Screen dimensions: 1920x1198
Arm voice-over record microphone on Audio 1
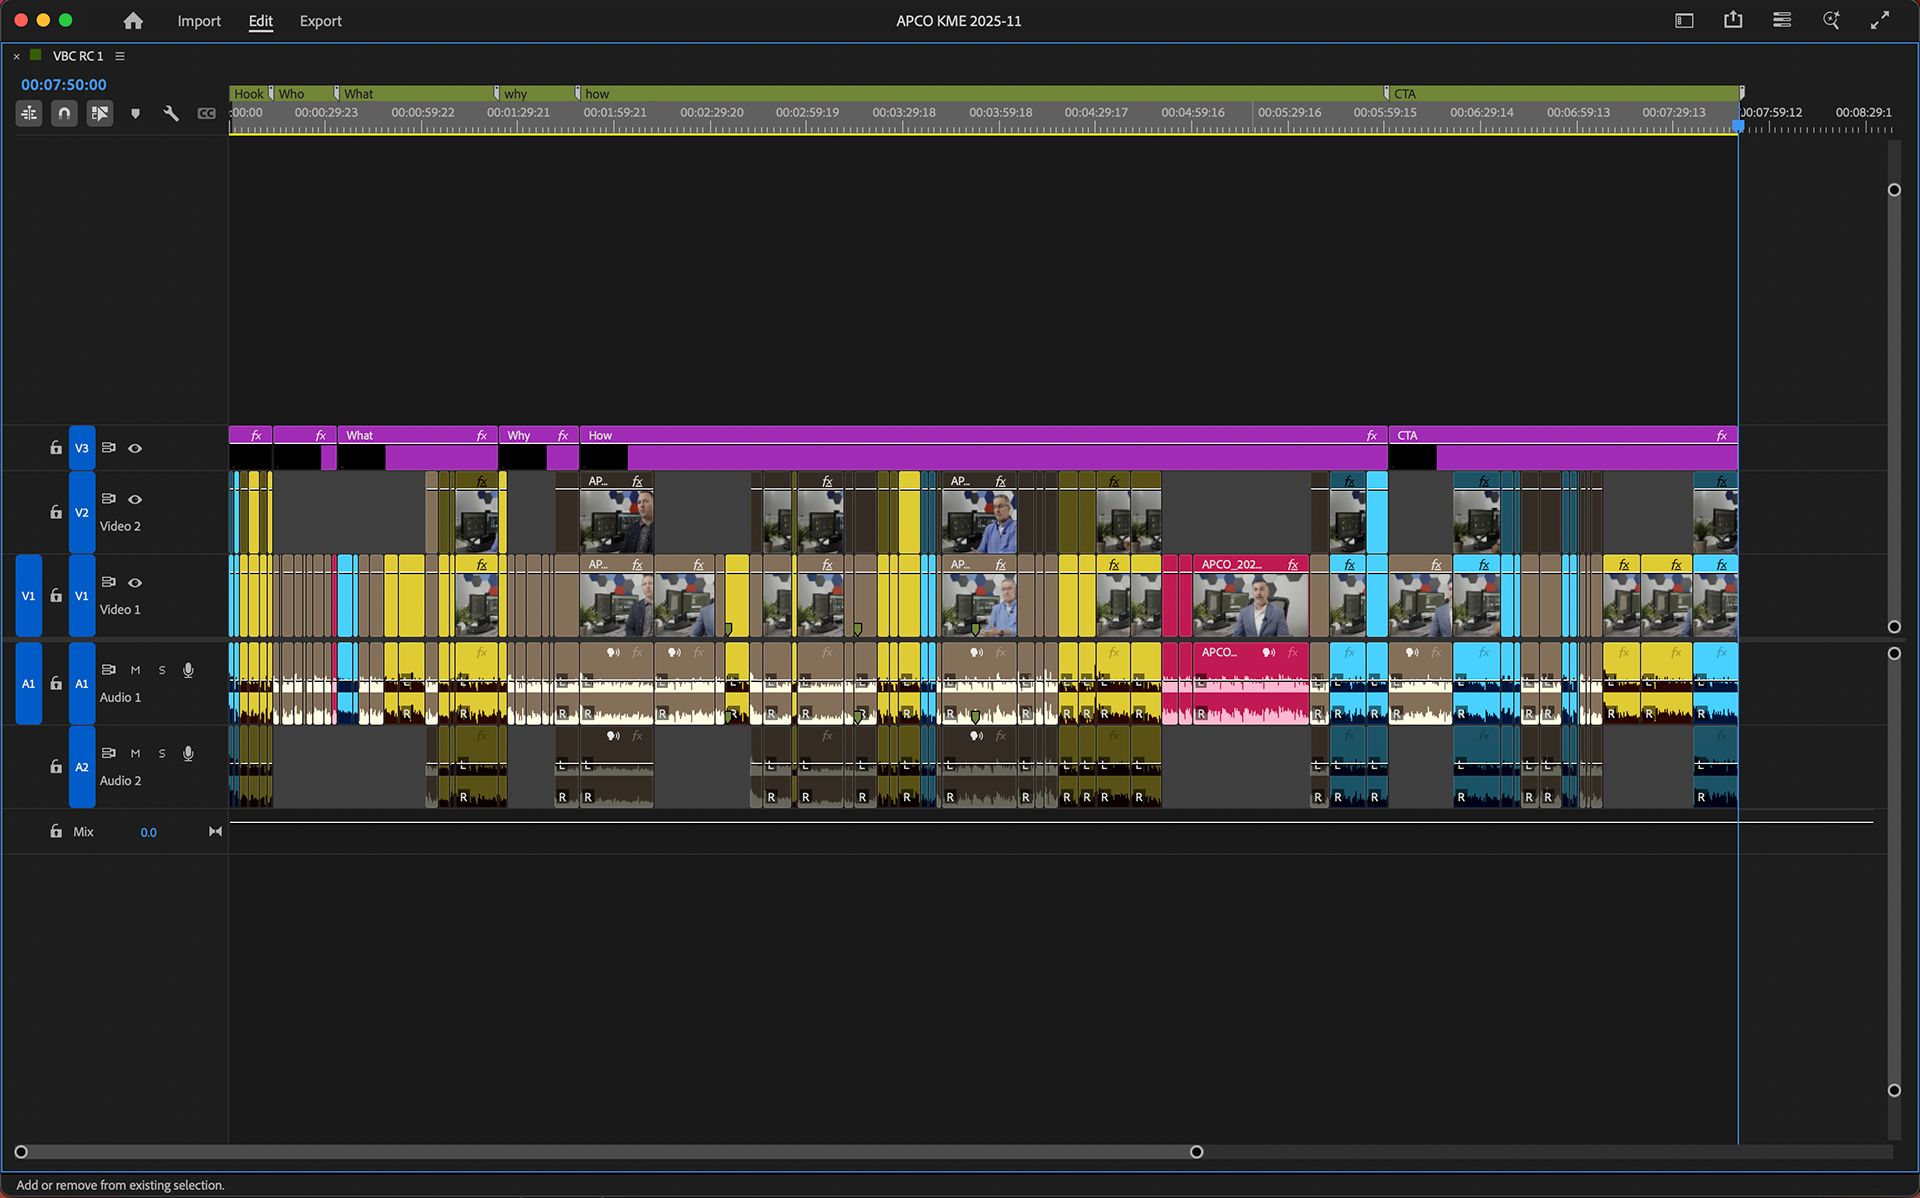[x=188, y=670]
